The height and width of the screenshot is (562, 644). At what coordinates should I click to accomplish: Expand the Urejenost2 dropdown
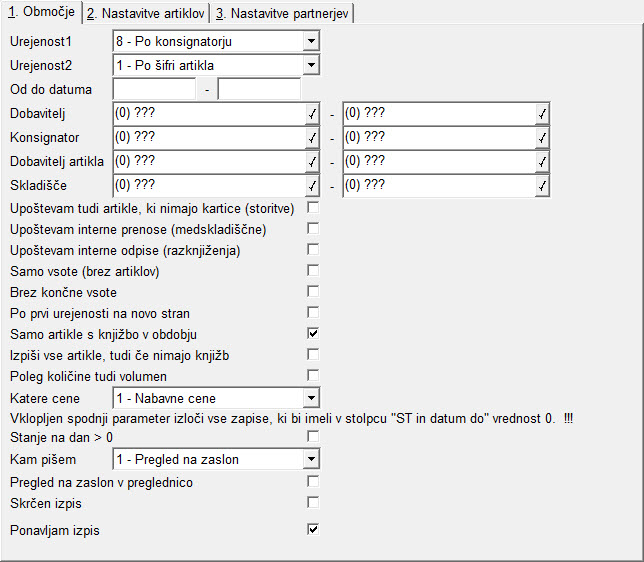[311, 65]
